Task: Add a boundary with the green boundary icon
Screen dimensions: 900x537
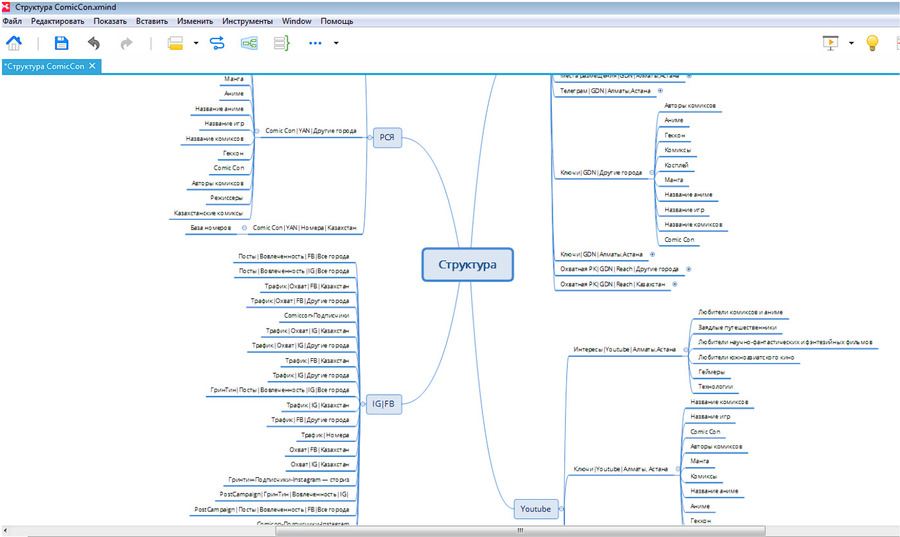Action: (x=249, y=43)
